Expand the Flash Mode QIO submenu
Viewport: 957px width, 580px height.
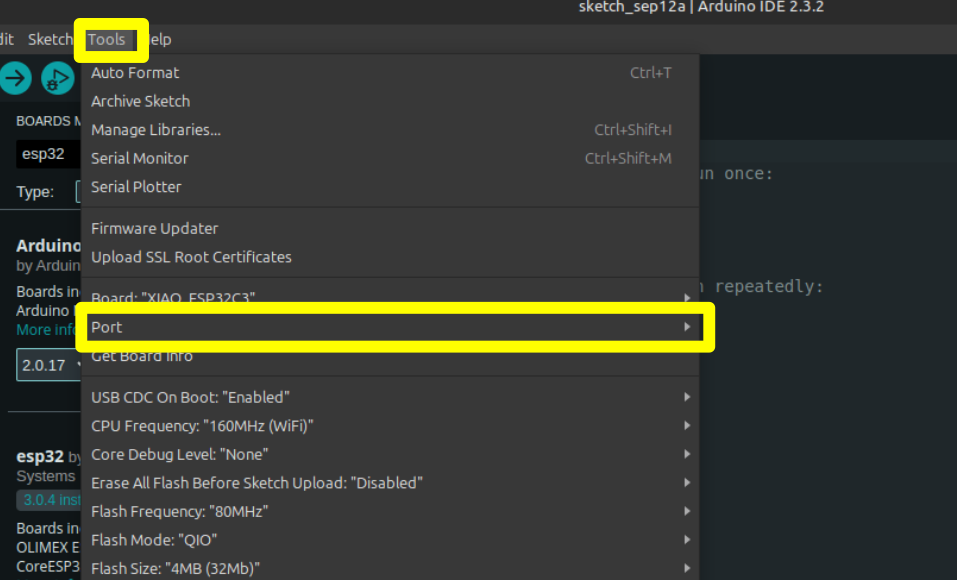click(390, 540)
